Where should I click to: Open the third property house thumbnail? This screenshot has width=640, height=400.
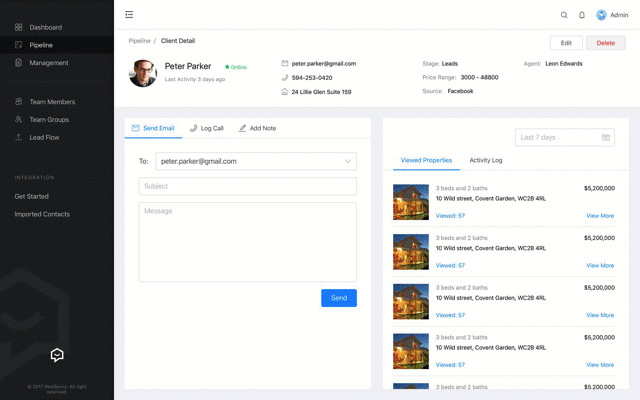411,302
